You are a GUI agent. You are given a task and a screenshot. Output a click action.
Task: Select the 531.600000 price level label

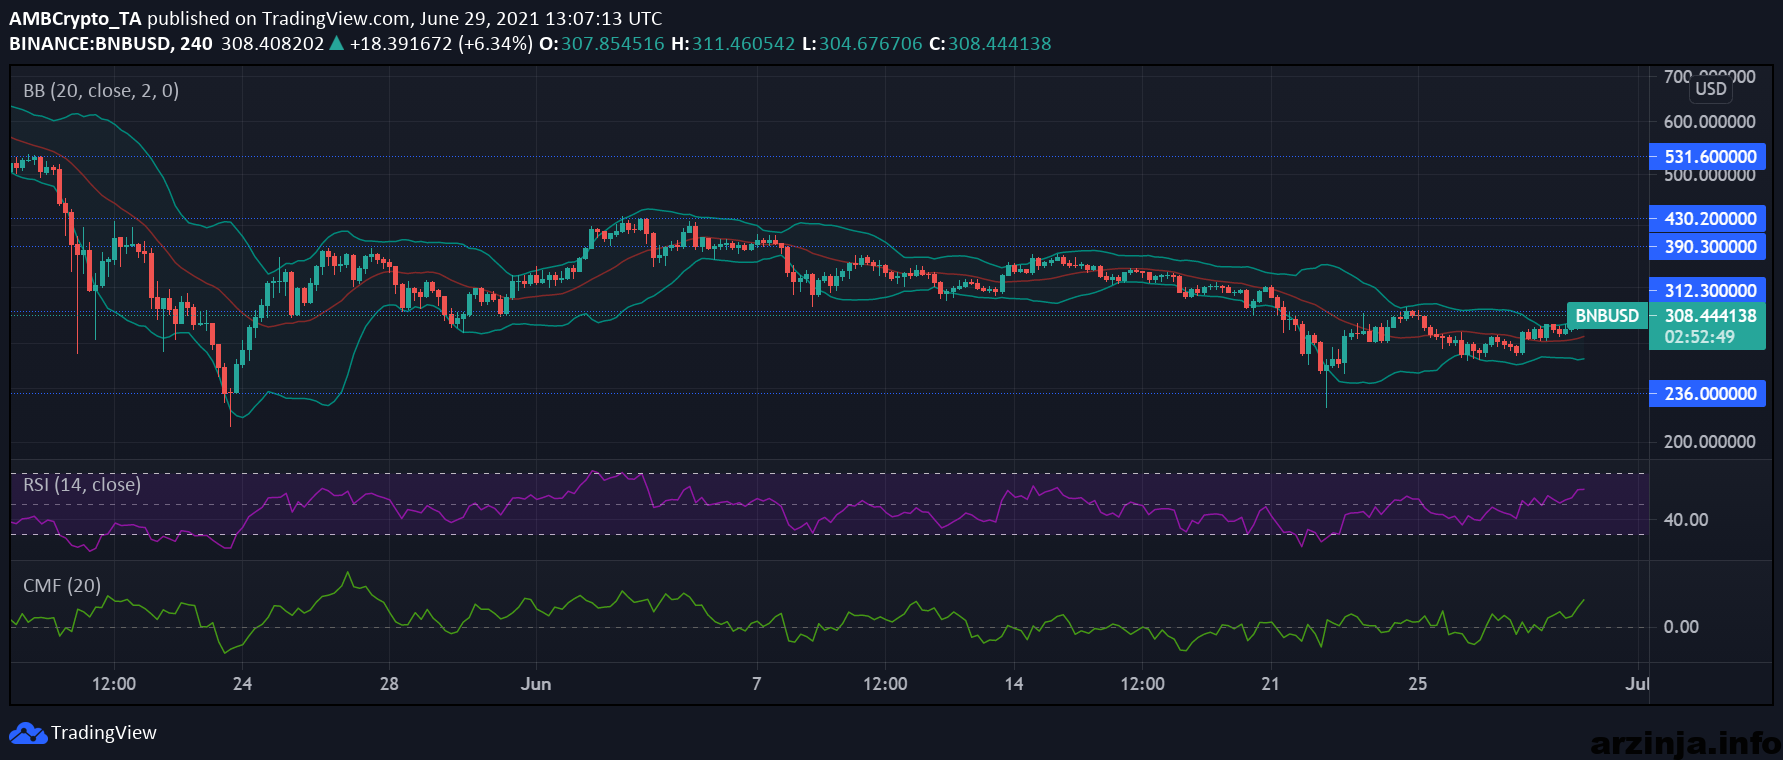[x=1707, y=157]
